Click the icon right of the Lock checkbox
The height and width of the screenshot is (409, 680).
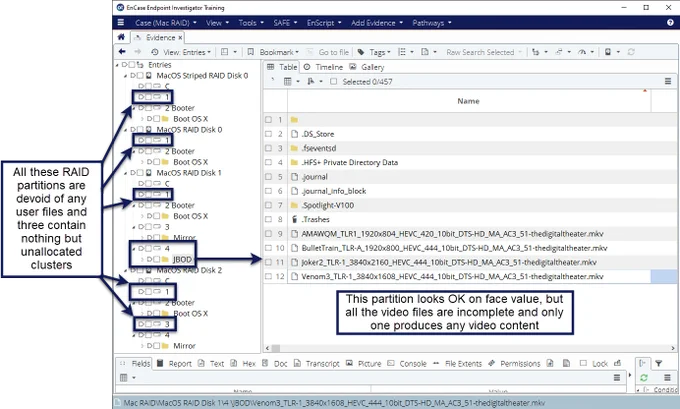point(617,363)
